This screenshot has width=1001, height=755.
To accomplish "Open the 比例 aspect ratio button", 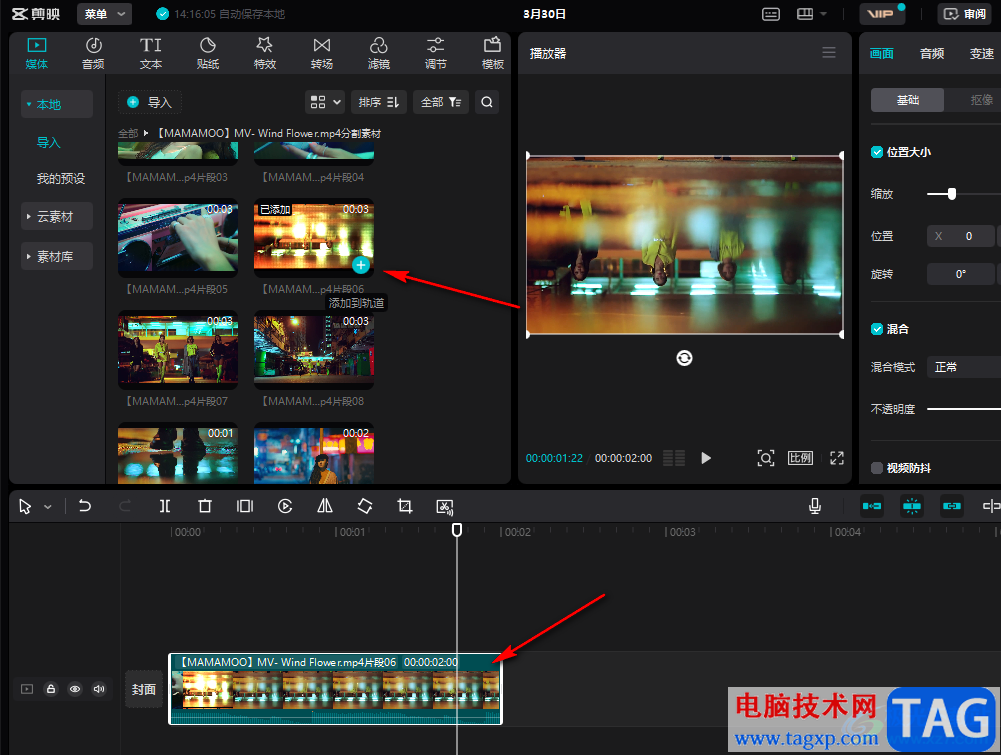I will click(x=800, y=458).
